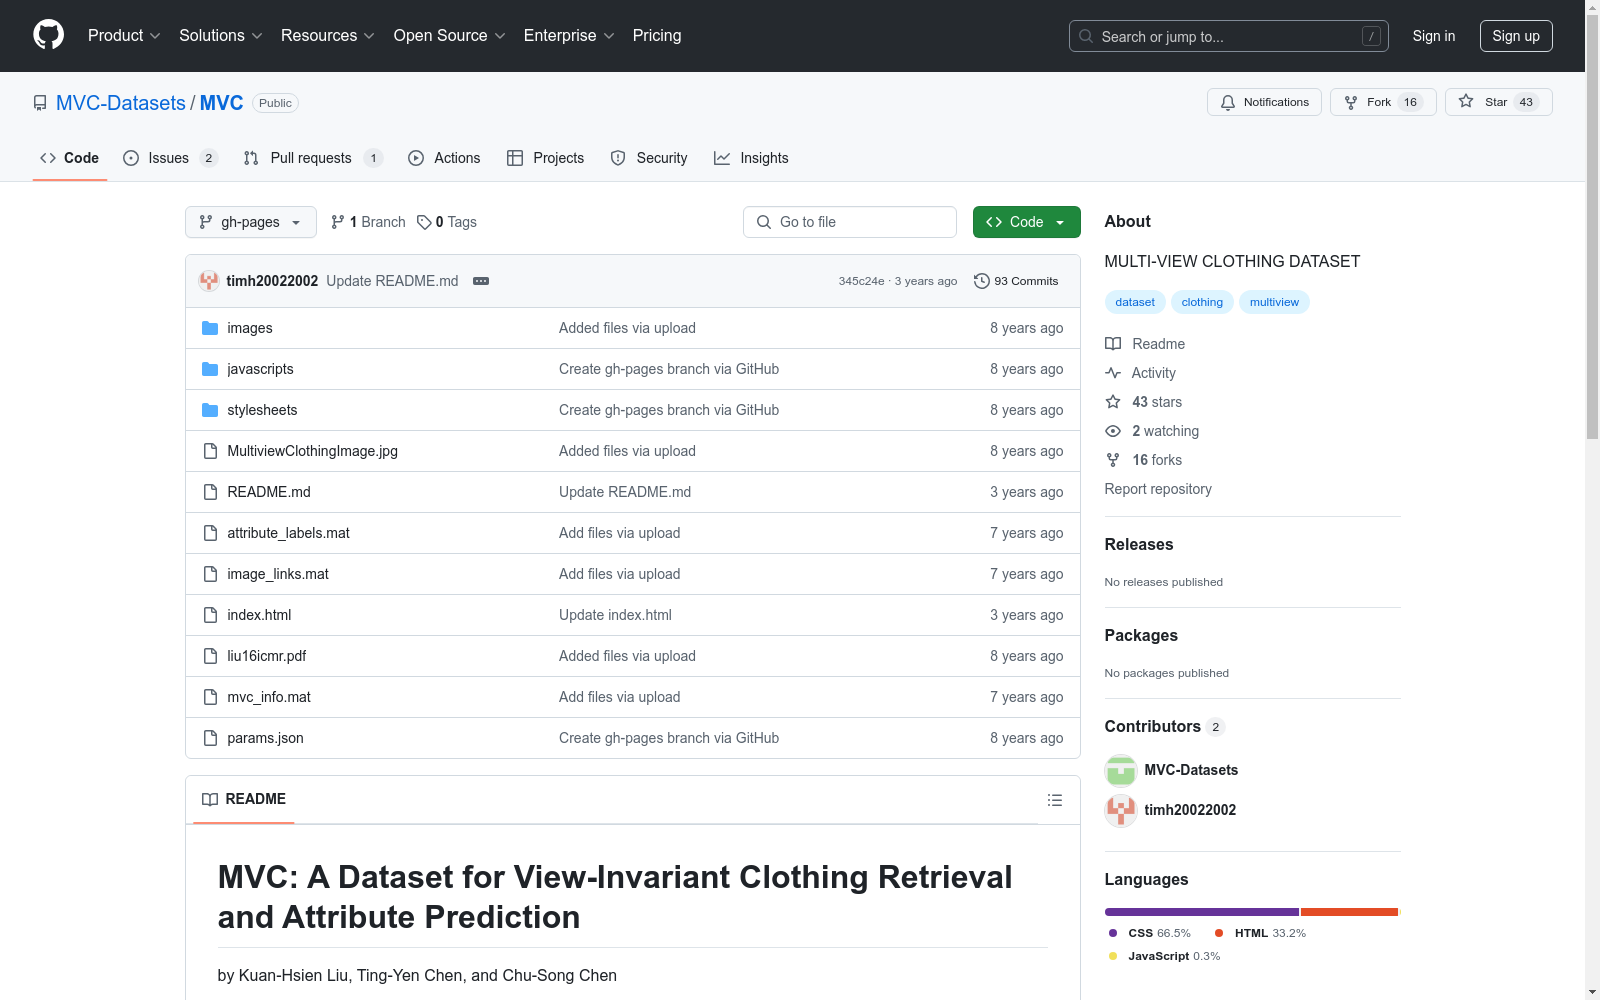Click the MVC-Datasets owner link
Viewport: 1600px width, 1000px height.
pos(121,103)
